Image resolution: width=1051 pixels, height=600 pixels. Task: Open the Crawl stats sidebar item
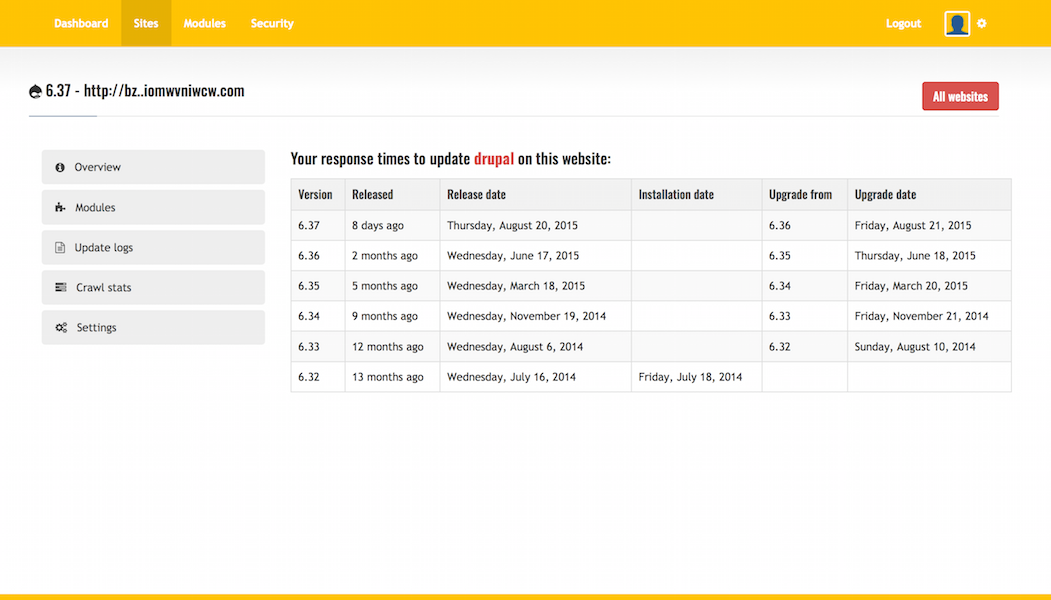(153, 287)
